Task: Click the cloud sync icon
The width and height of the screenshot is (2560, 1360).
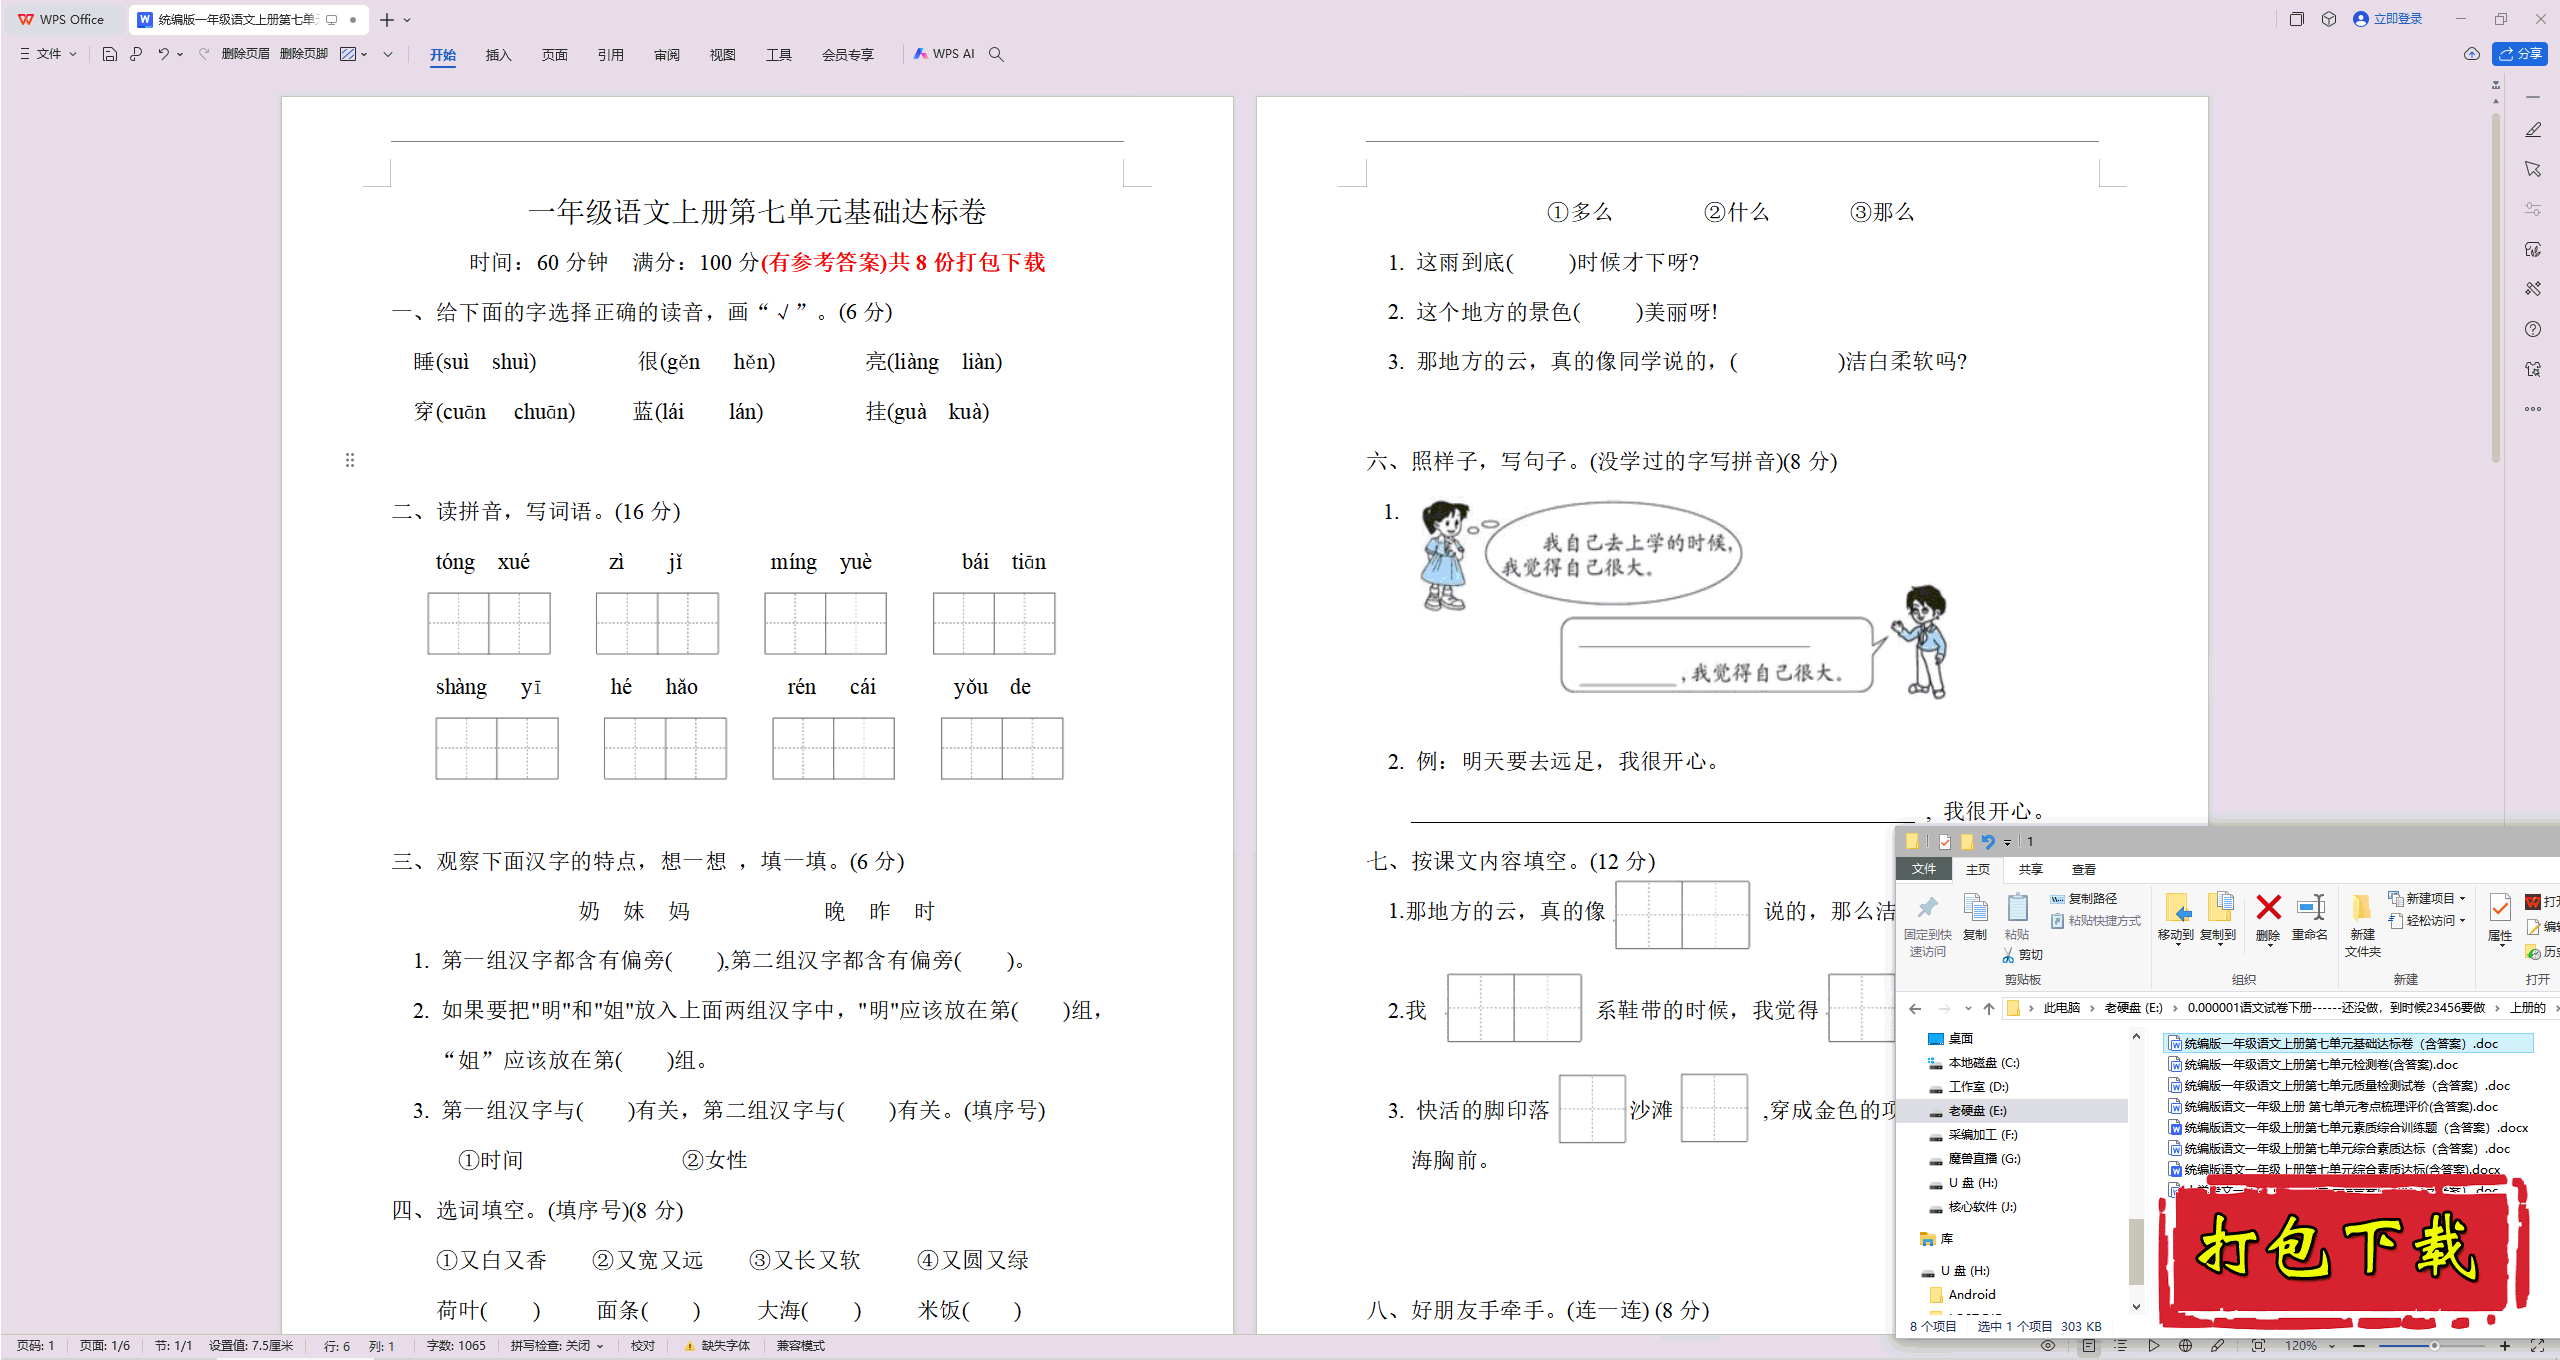Action: 2472,54
